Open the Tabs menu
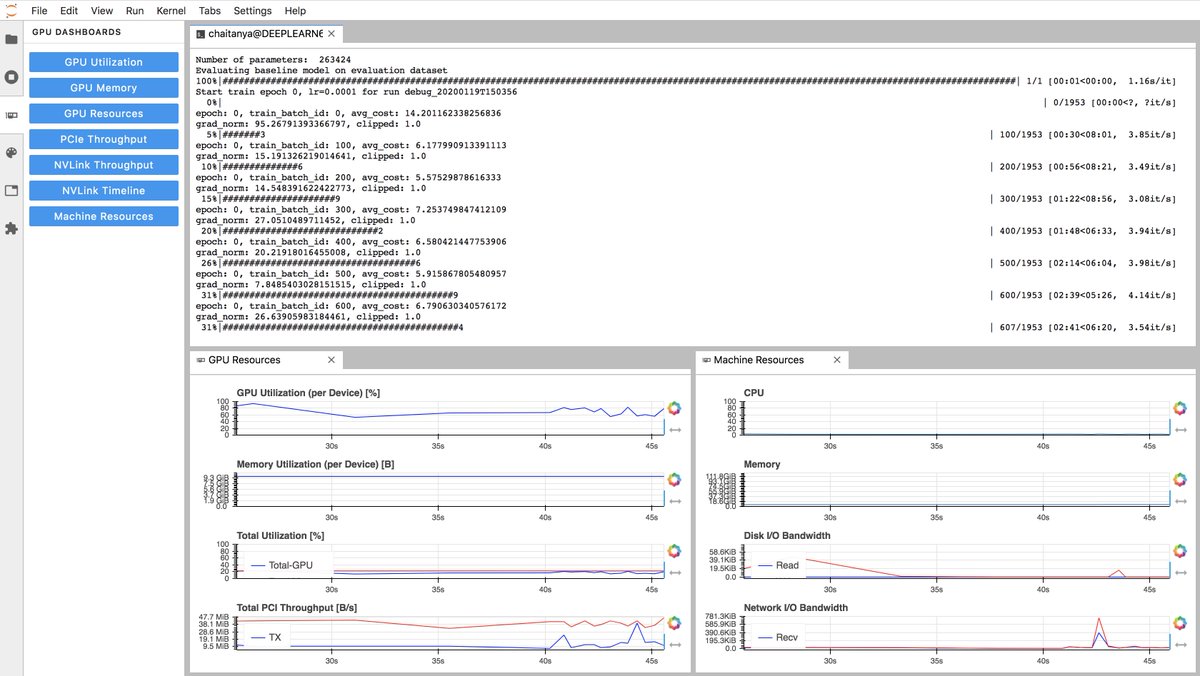Screen dimensions: 1200x676 tap(210, 10)
